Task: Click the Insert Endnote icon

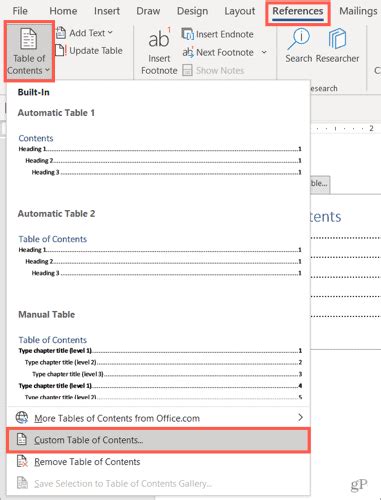Action: (x=188, y=34)
